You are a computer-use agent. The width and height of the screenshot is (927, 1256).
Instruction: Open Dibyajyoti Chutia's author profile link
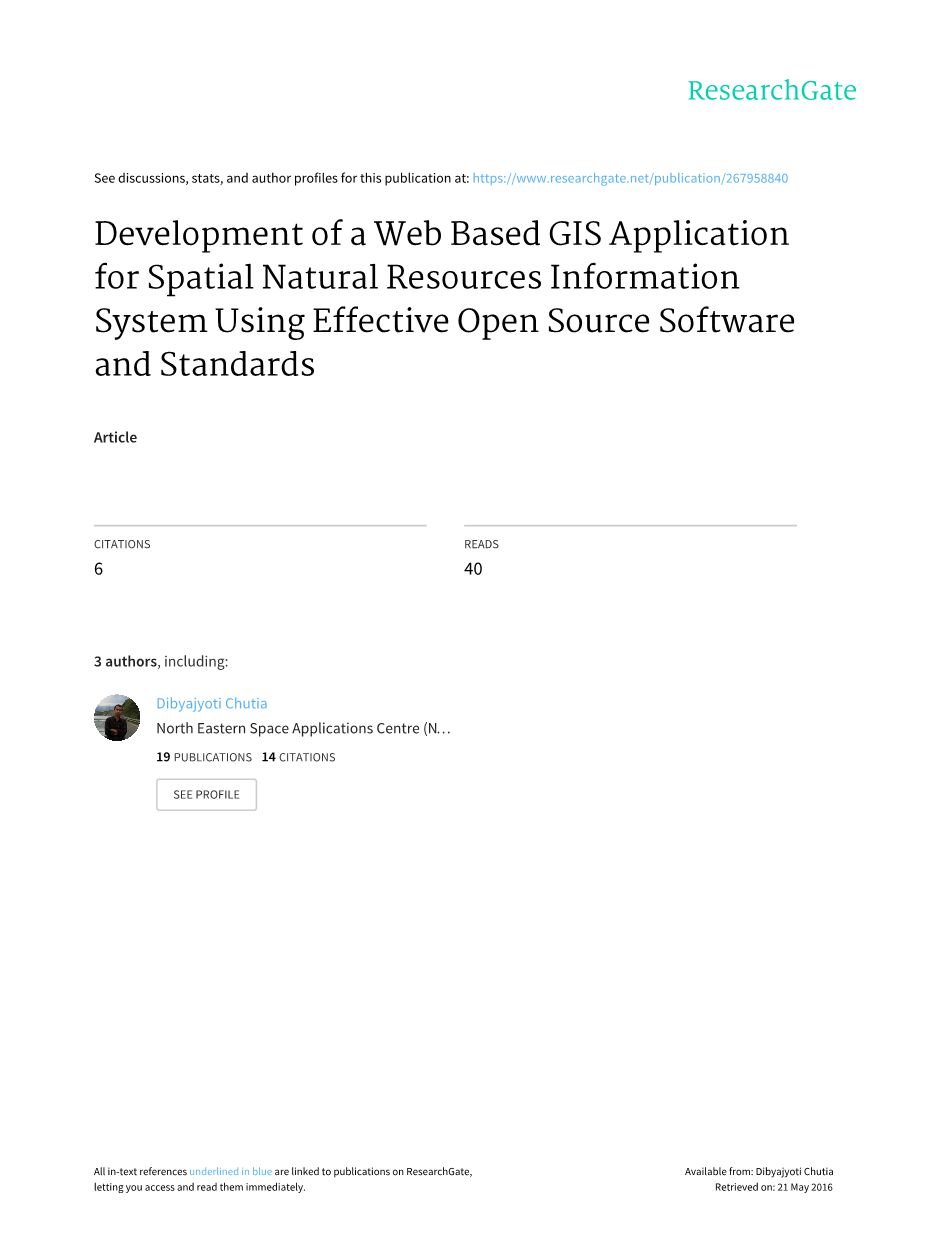(212, 703)
